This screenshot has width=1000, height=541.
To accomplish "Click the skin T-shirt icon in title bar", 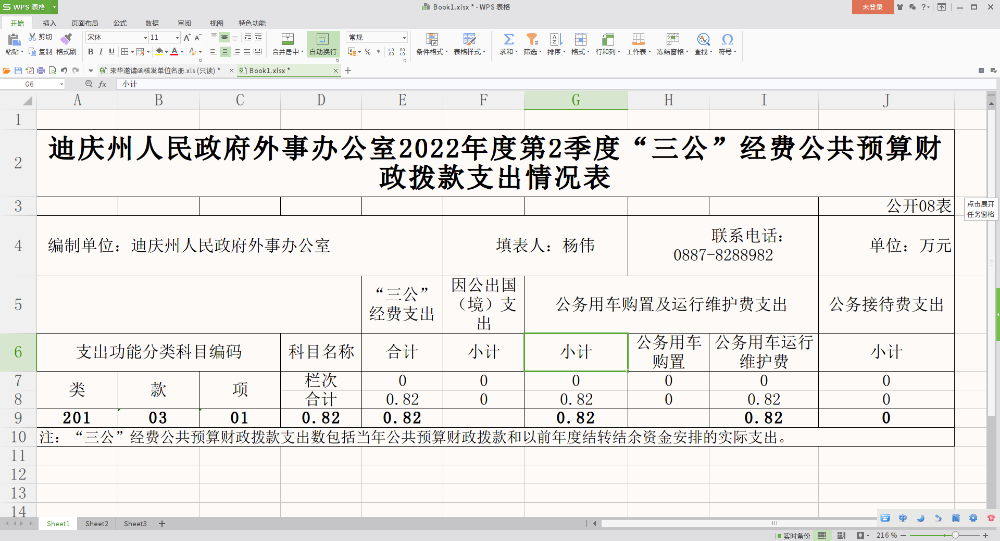I will [900, 7].
